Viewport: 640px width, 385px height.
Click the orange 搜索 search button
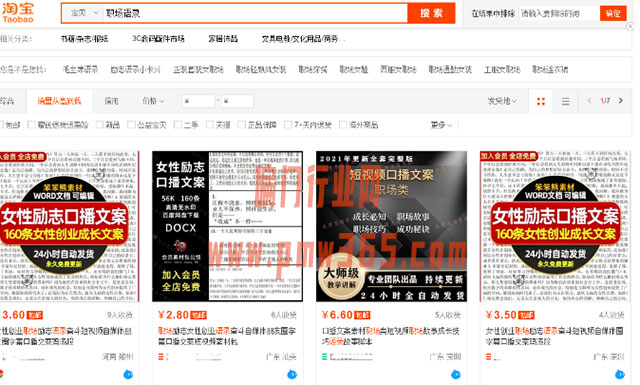(x=431, y=13)
